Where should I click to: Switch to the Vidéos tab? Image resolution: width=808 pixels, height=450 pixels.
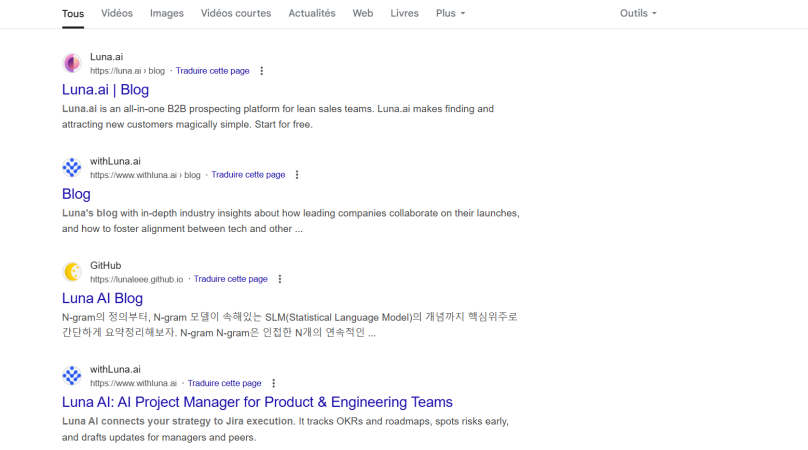point(117,13)
